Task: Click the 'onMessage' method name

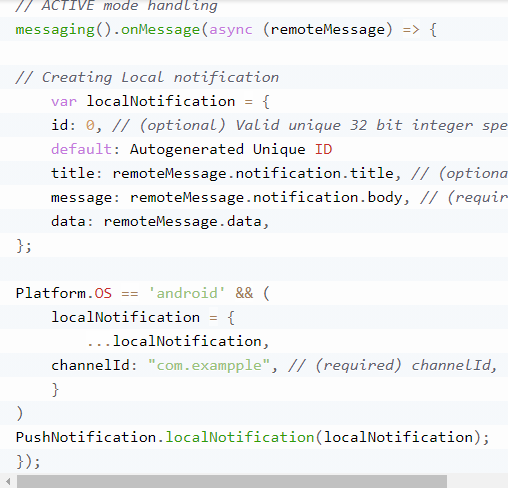Action: tap(160, 30)
